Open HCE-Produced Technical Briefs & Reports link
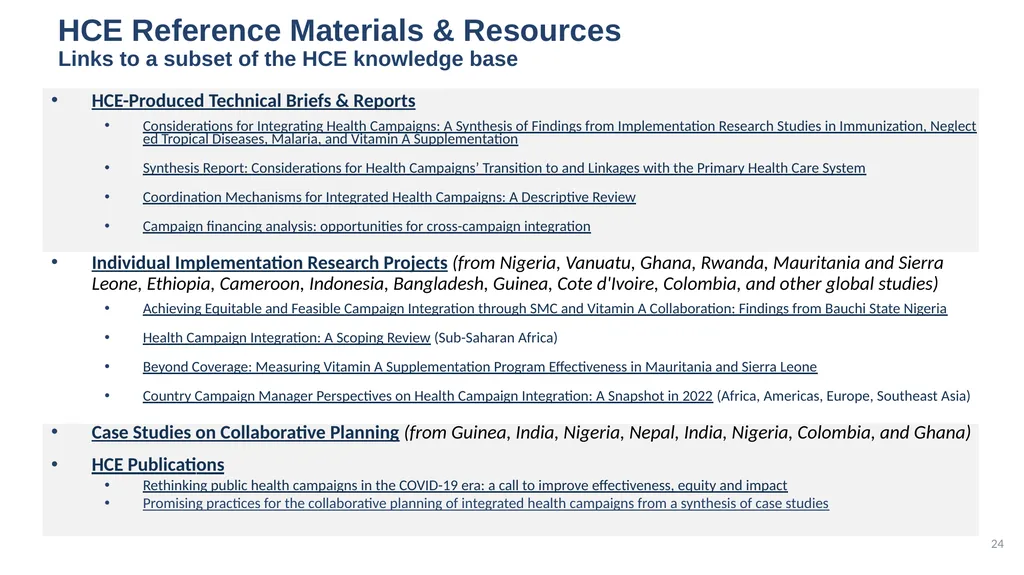 [x=253, y=101]
